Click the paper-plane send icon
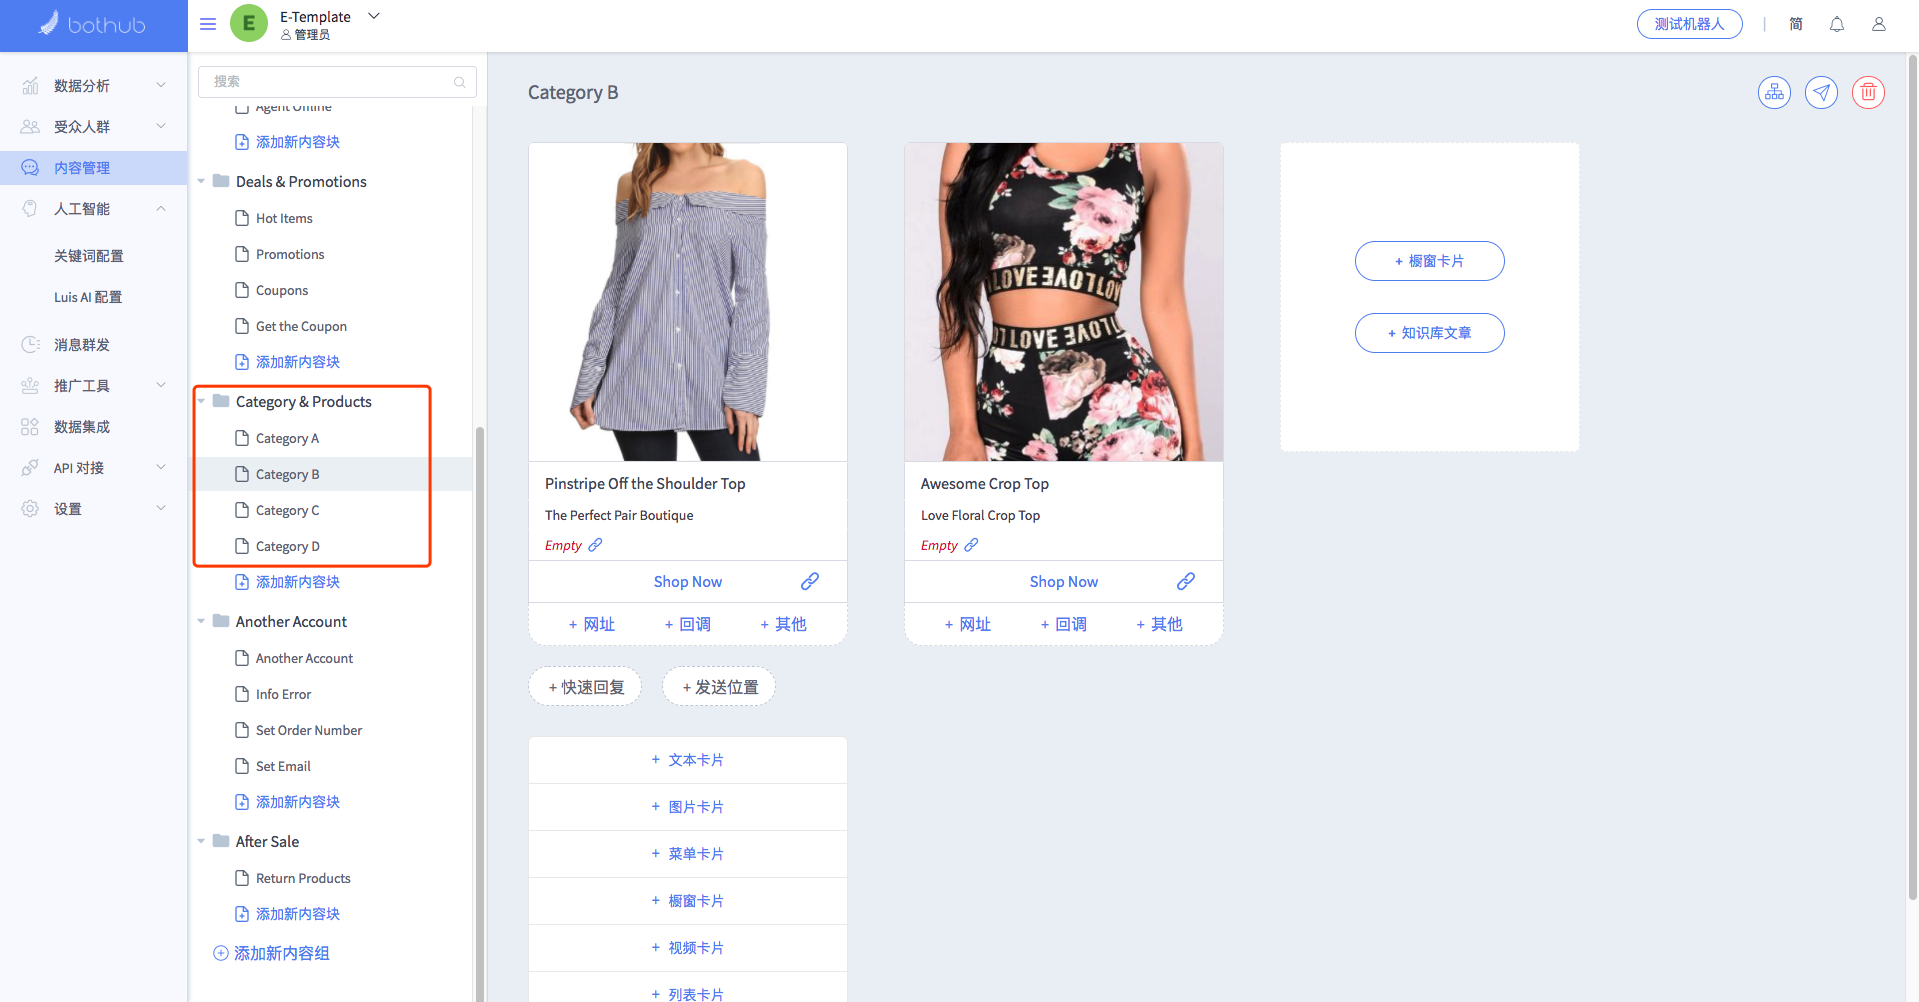The image size is (1919, 1002). pyautogui.click(x=1821, y=93)
